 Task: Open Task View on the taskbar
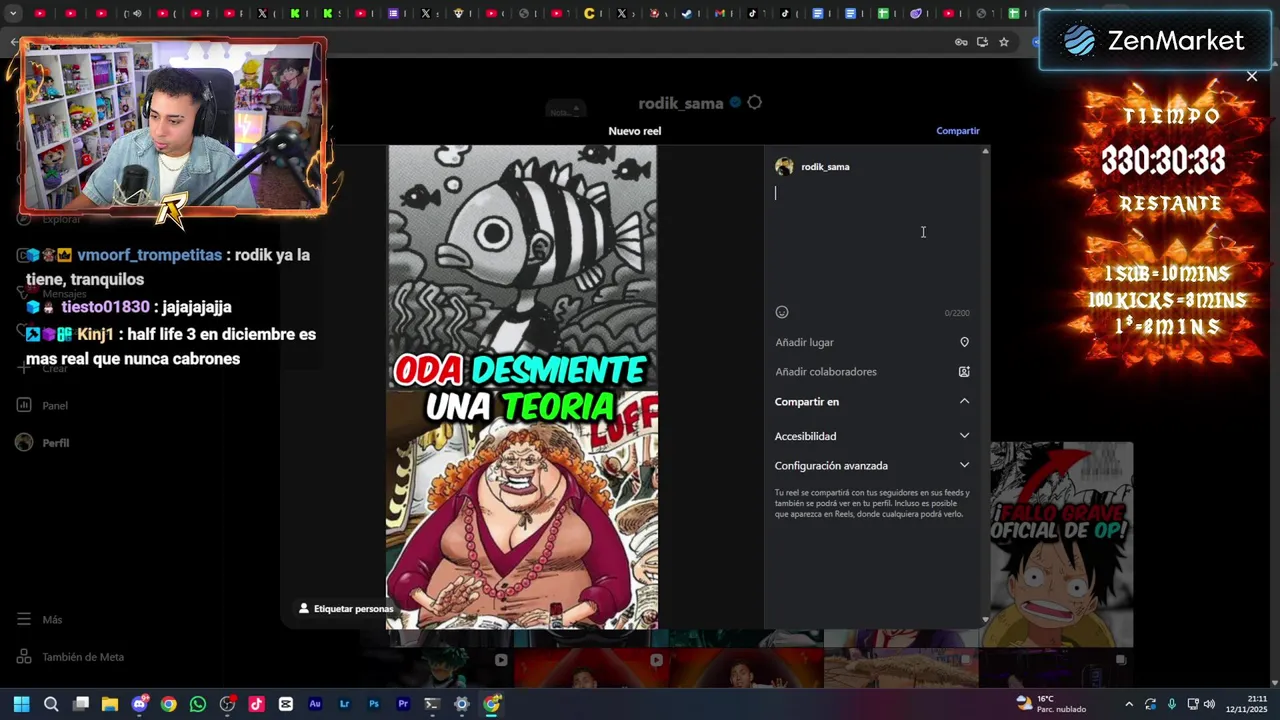pyautogui.click(x=81, y=704)
